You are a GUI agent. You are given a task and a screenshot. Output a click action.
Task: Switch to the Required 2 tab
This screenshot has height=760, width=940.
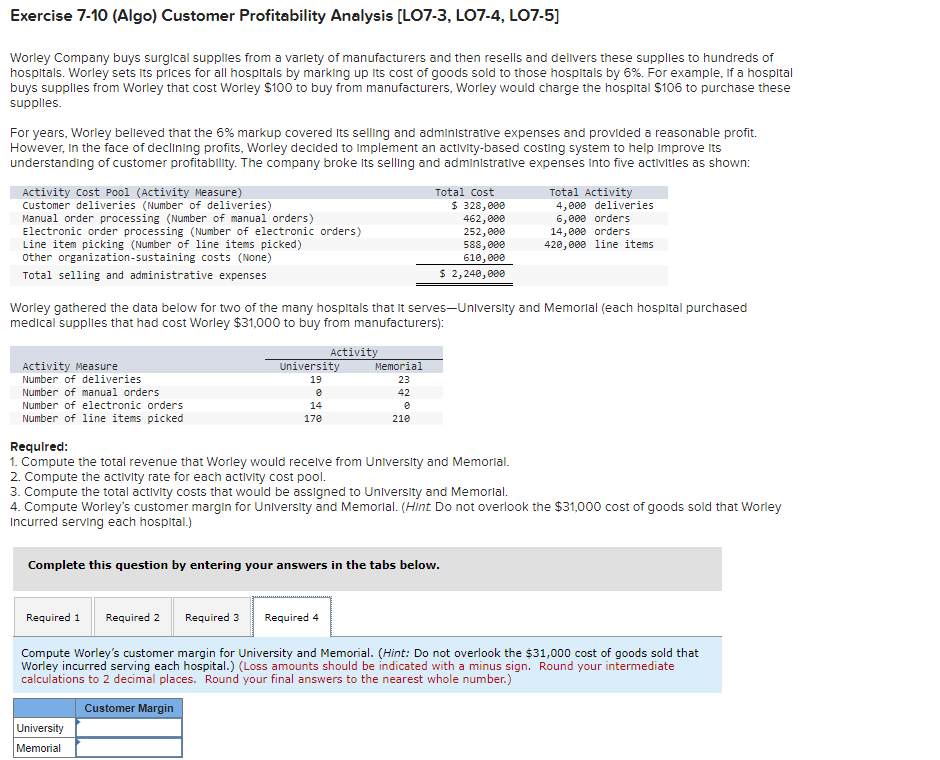132,617
